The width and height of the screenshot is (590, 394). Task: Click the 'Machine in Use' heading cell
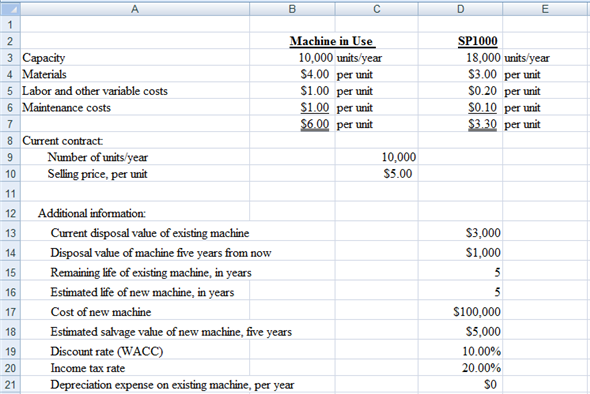coord(331,41)
